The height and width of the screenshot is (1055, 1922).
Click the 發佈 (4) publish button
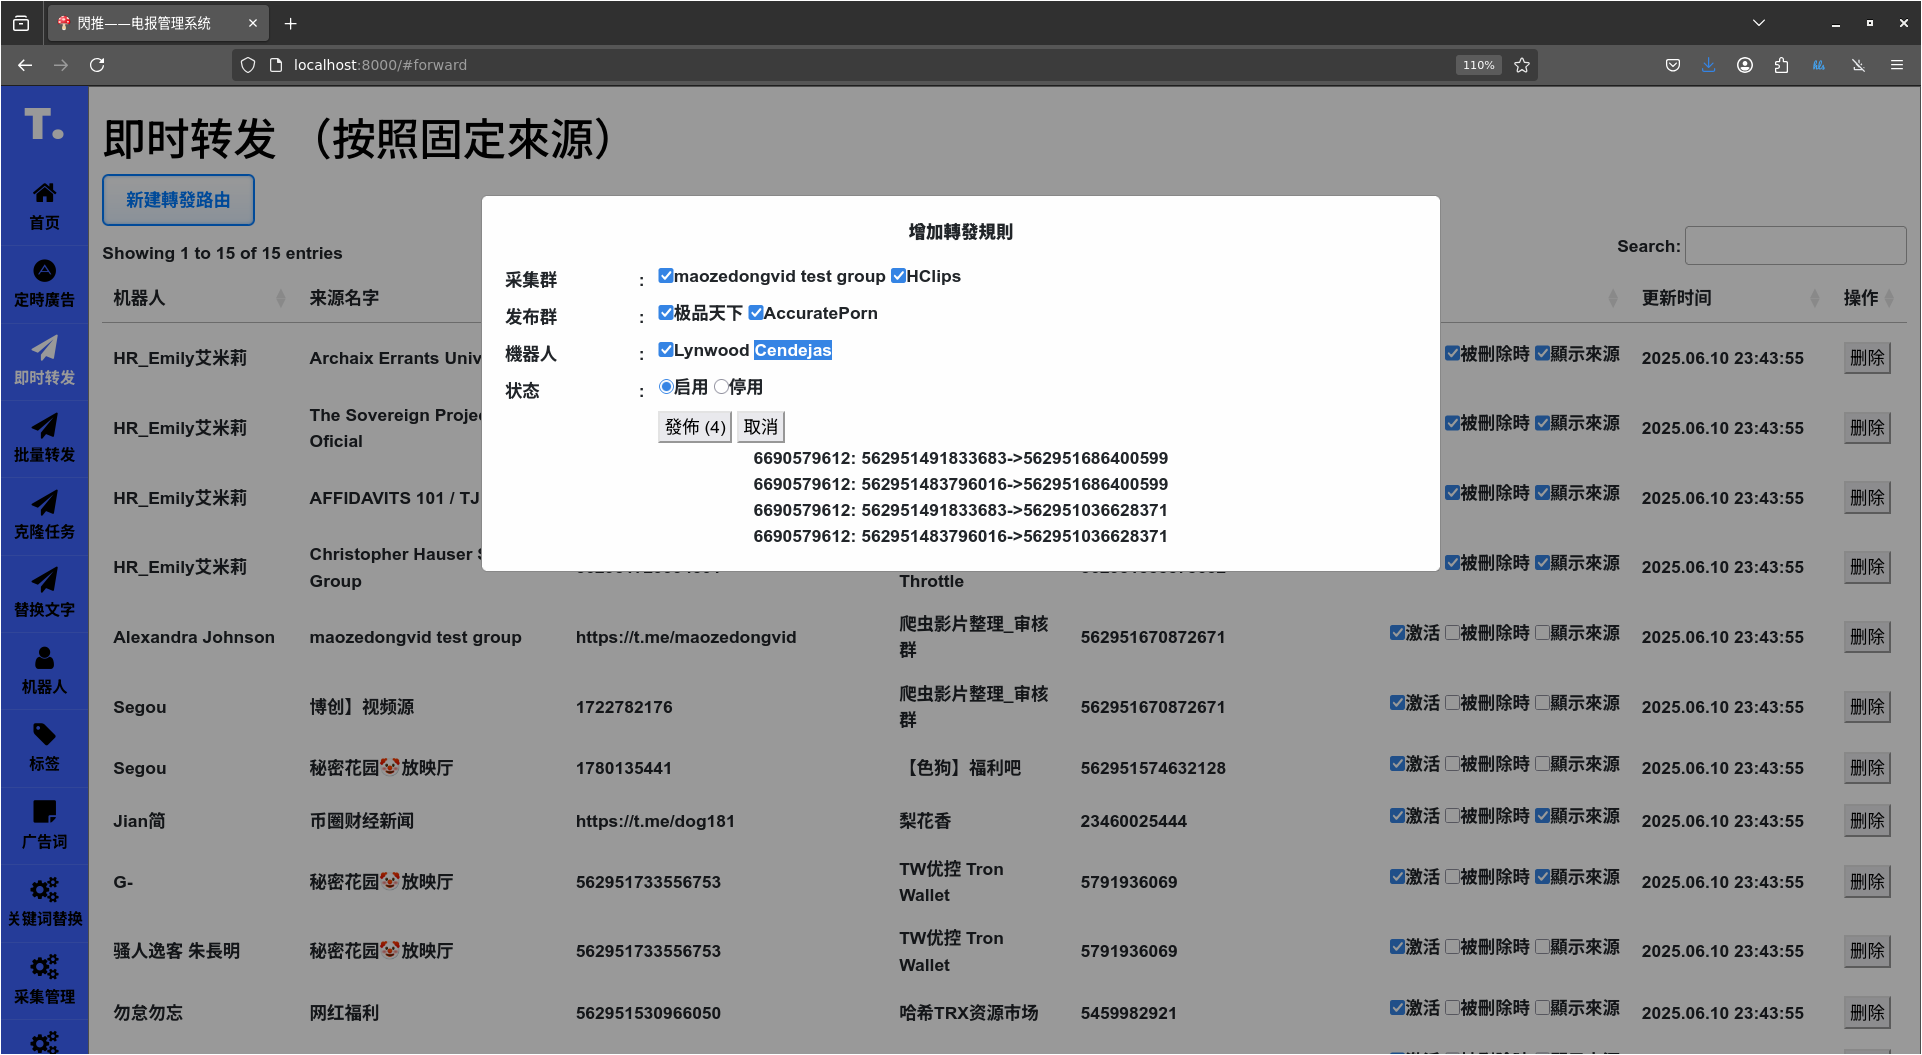pos(695,427)
